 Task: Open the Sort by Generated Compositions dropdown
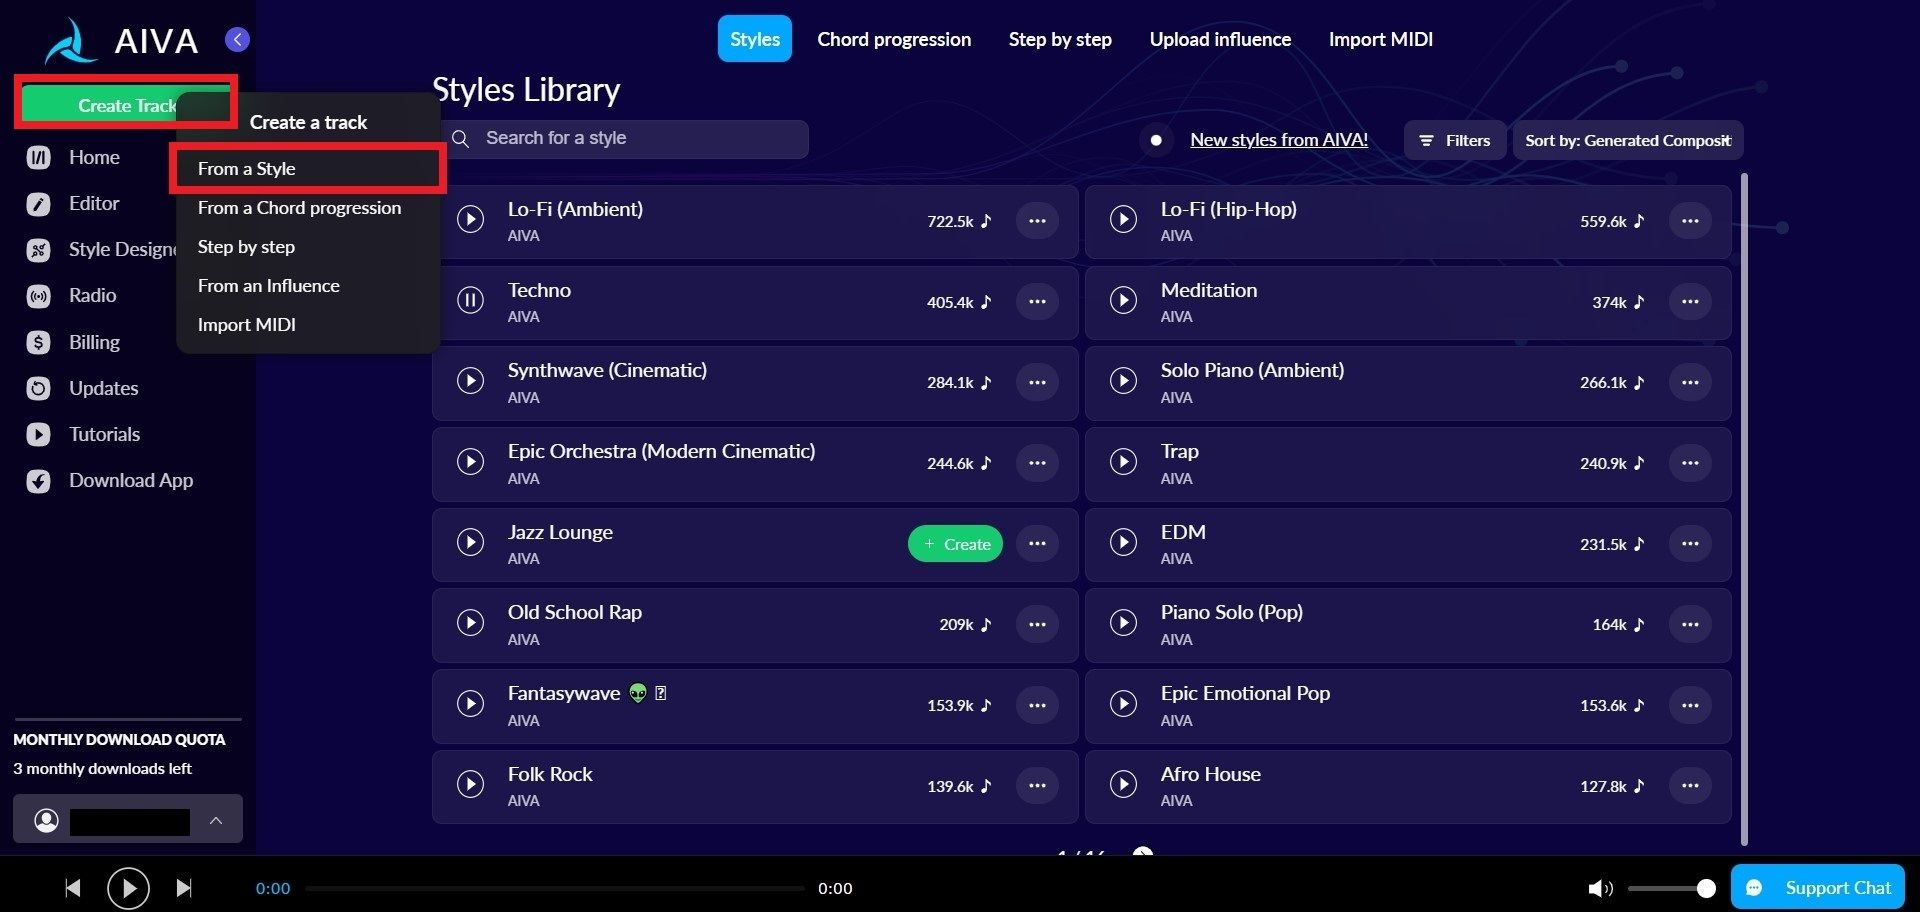pyautogui.click(x=1628, y=140)
